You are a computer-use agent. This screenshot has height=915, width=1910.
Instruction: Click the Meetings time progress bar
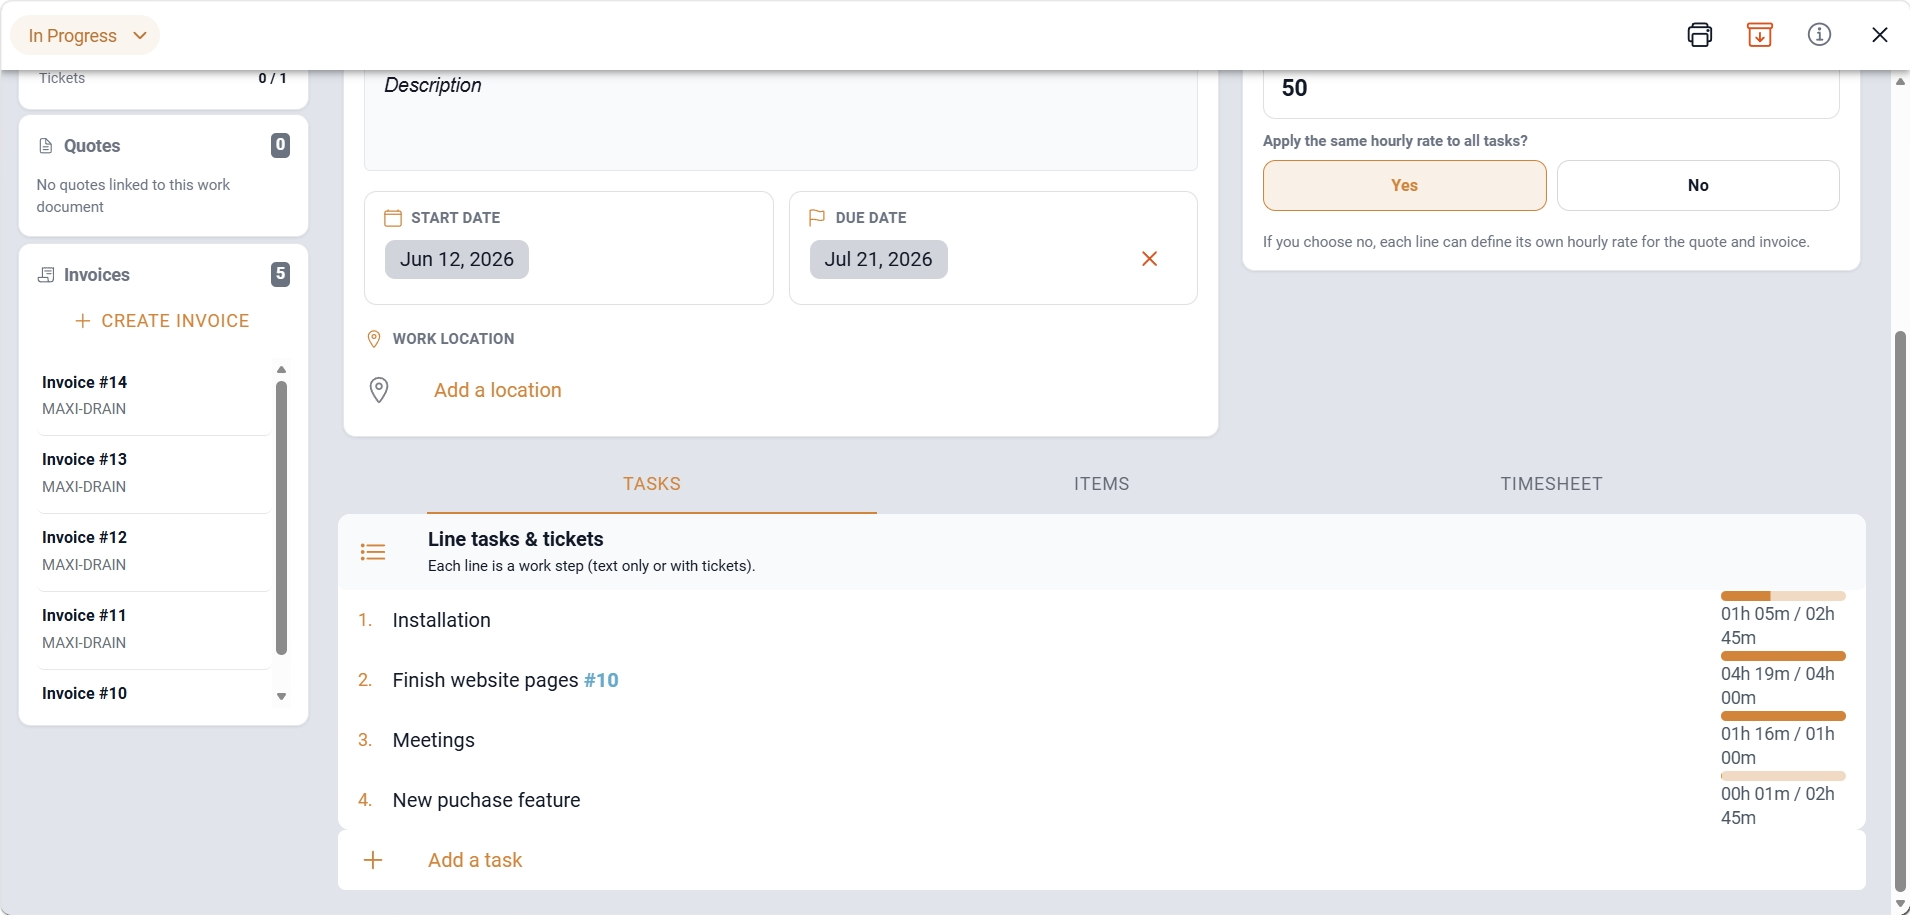point(1783,716)
